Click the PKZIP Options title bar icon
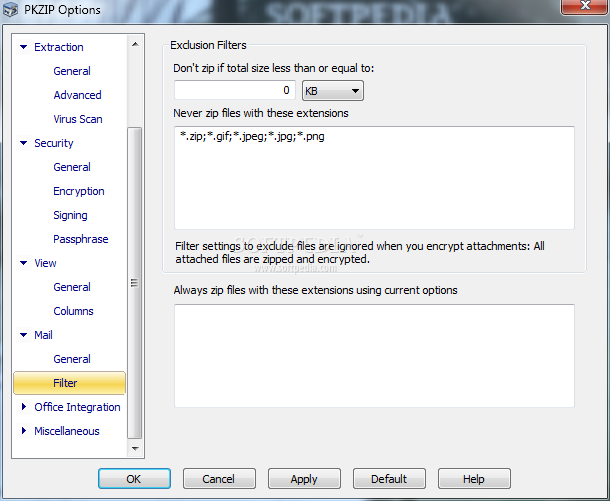 [x=11, y=9]
